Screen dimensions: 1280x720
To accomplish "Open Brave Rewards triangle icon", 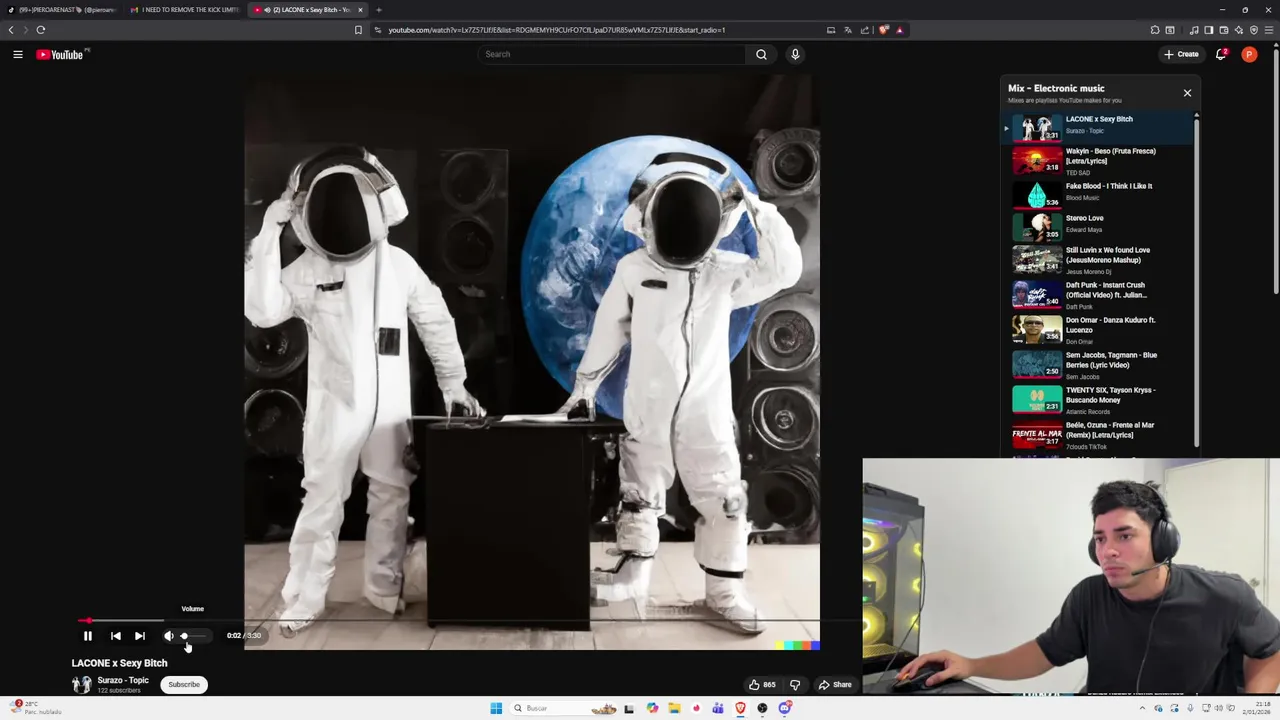I will [899, 30].
